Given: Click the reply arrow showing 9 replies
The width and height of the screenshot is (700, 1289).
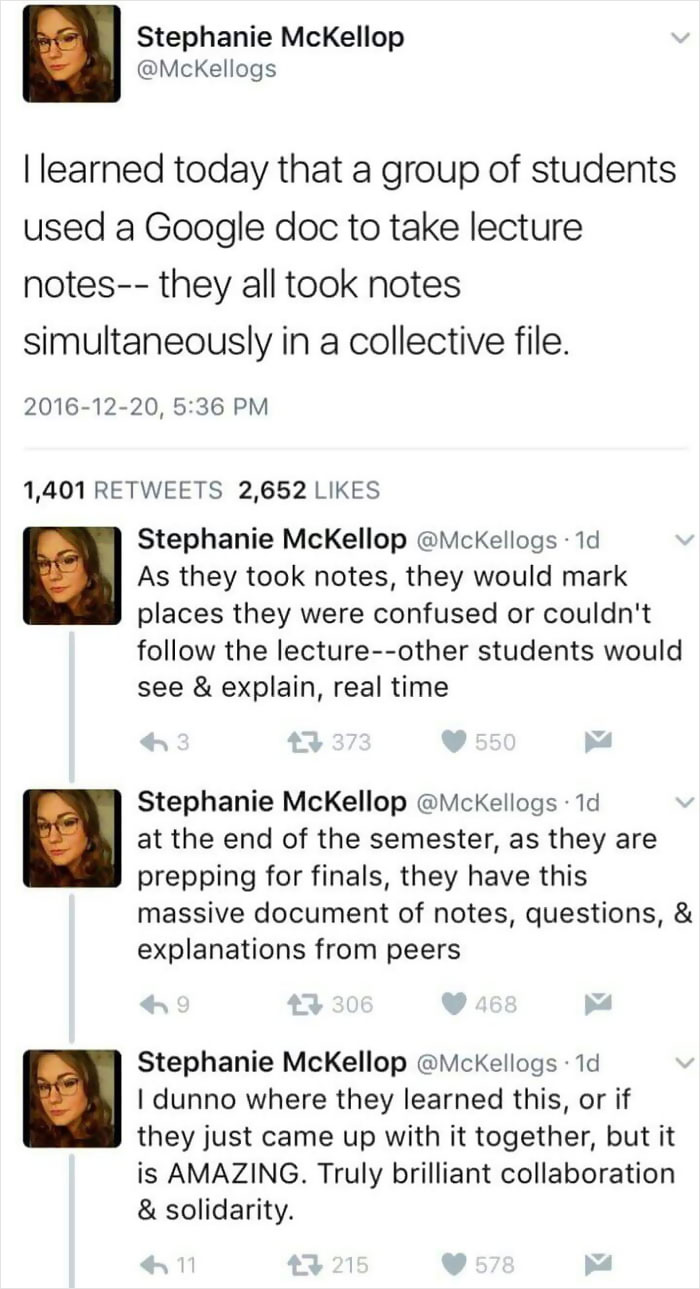Looking at the screenshot, I should [x=157, y=1004].
